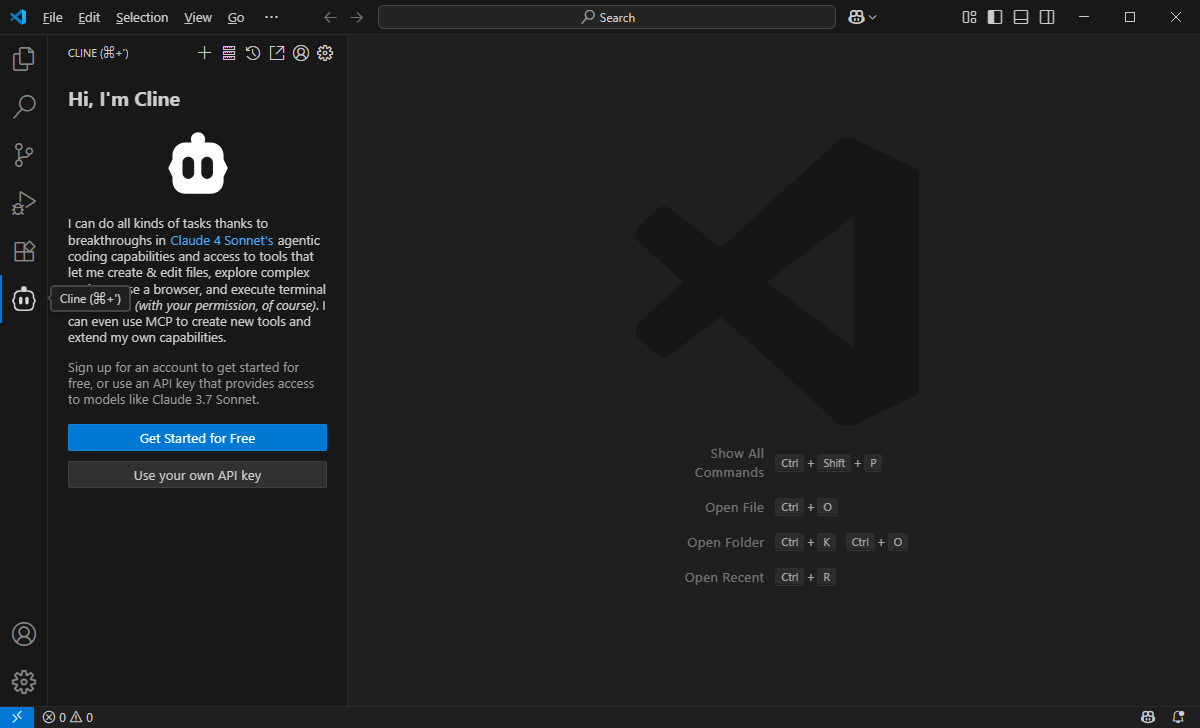1200x728 pixels.
Task: Select the Cline robot icon in activity bar
Action: [24, 299]
